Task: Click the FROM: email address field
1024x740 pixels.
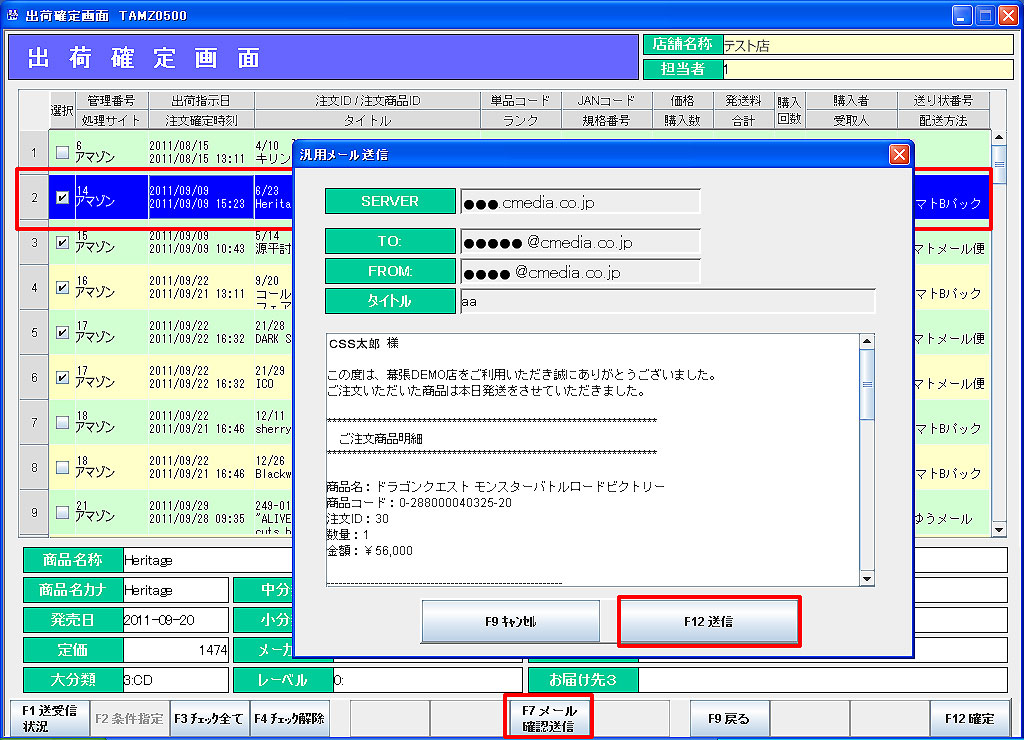Action: click(x=580, y=272)
